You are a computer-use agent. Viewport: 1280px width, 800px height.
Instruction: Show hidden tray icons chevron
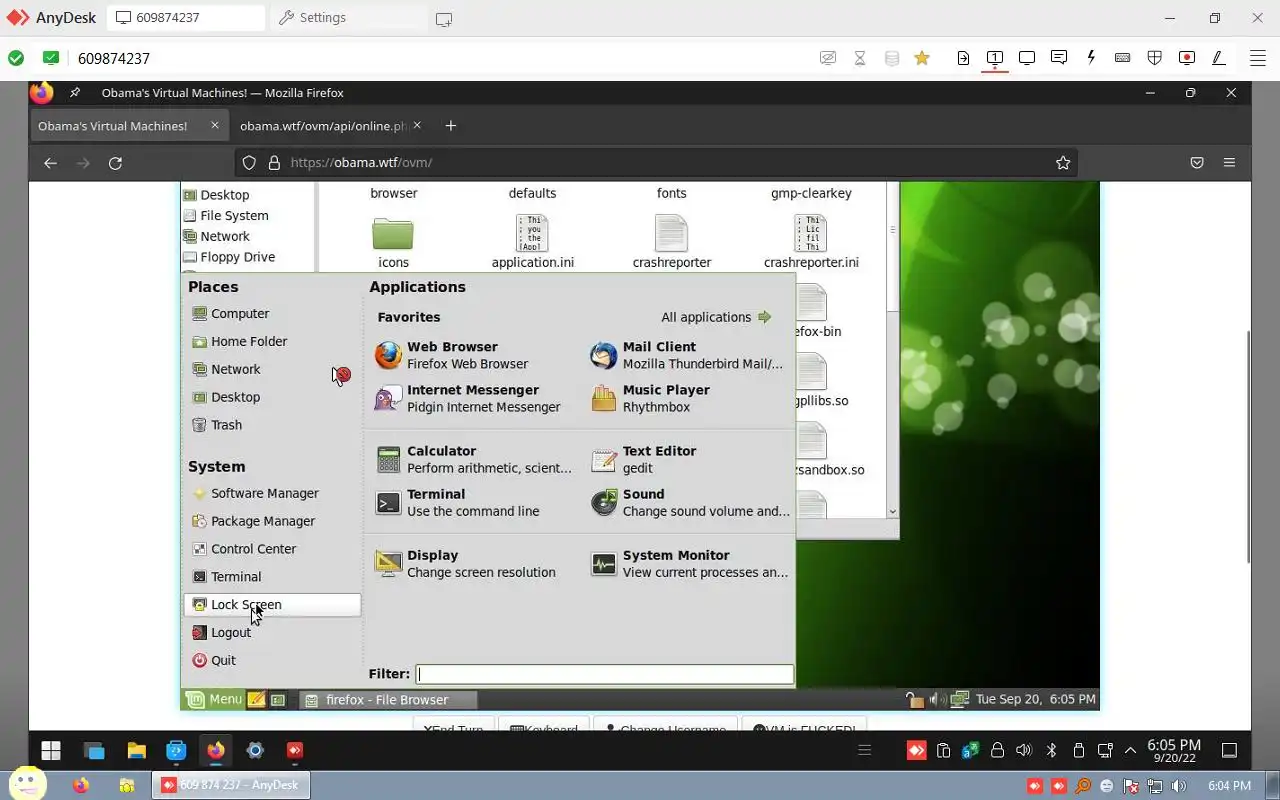(x=1131, y=750)
